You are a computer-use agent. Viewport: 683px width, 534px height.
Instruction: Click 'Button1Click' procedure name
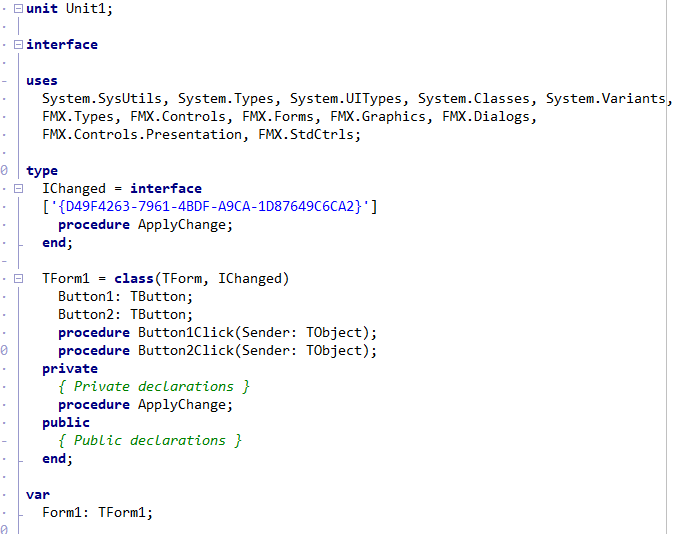[186, 333]
